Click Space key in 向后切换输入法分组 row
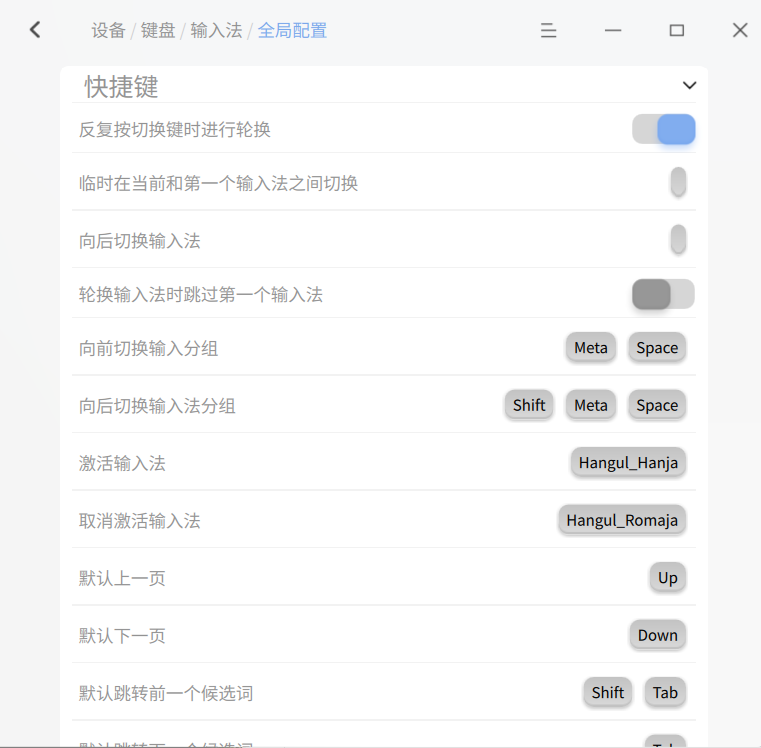This screenshot has height=748, width=761. point(657,405)
